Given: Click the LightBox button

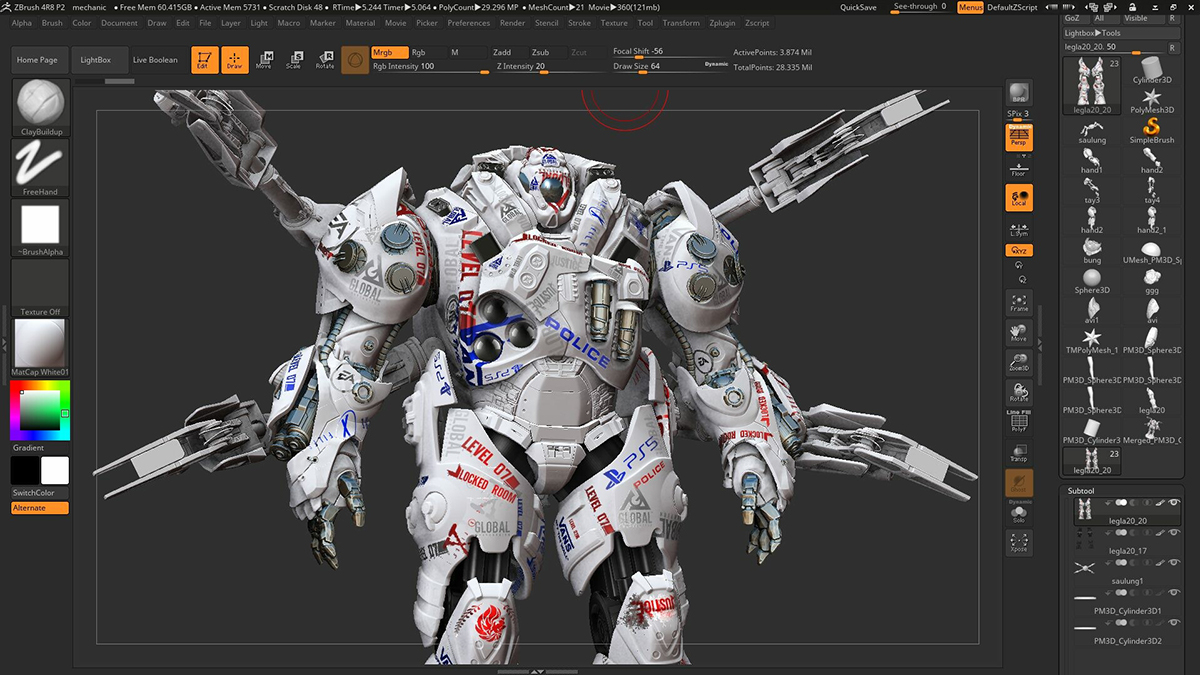Looking at the screenshot, I should (x=96, y=60).
